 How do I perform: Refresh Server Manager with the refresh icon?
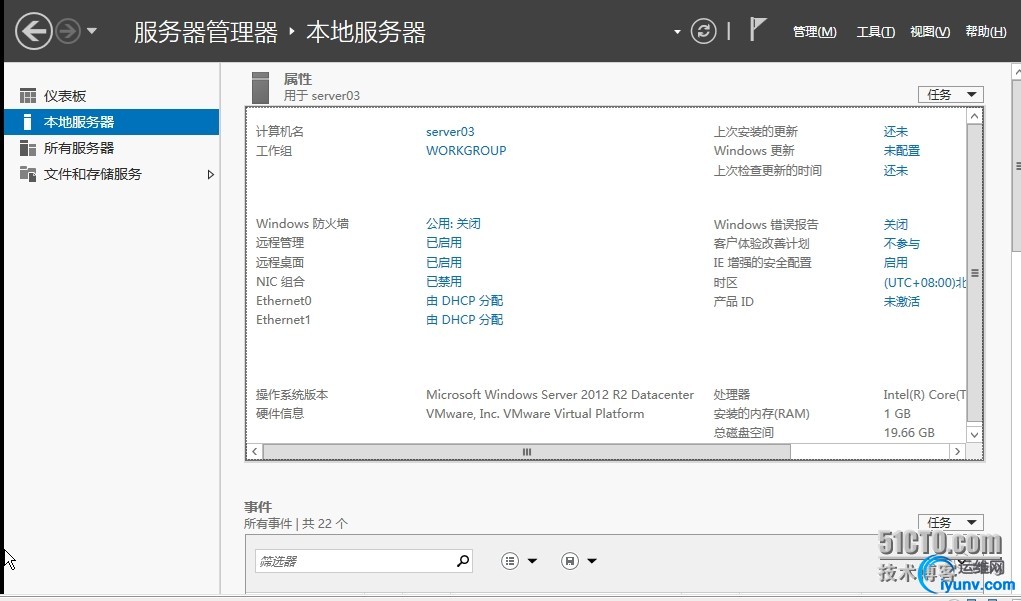point(703,31)
